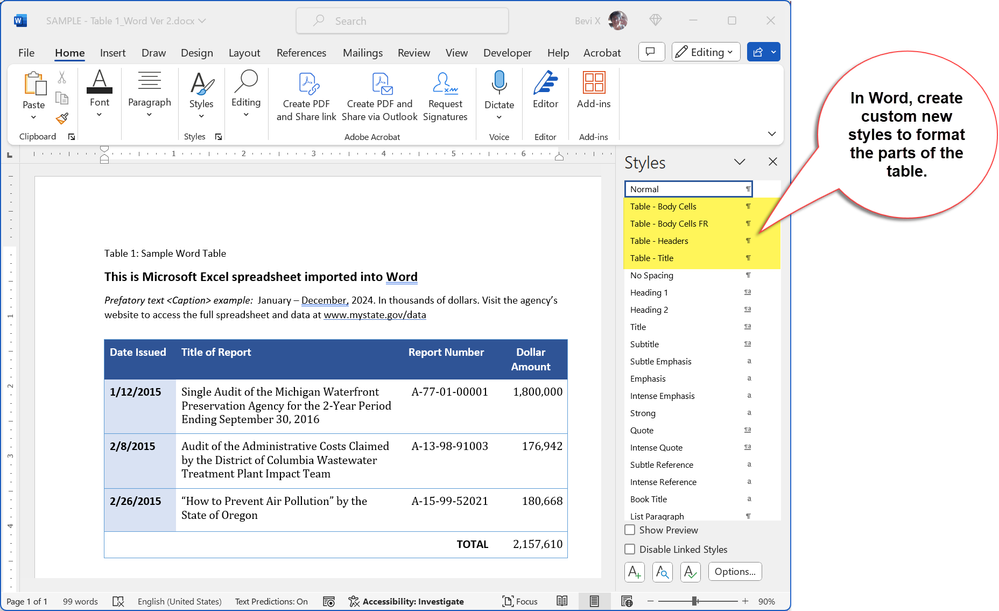
Task: Enable the Show Preview checkbox
Action: coord(630,530)
